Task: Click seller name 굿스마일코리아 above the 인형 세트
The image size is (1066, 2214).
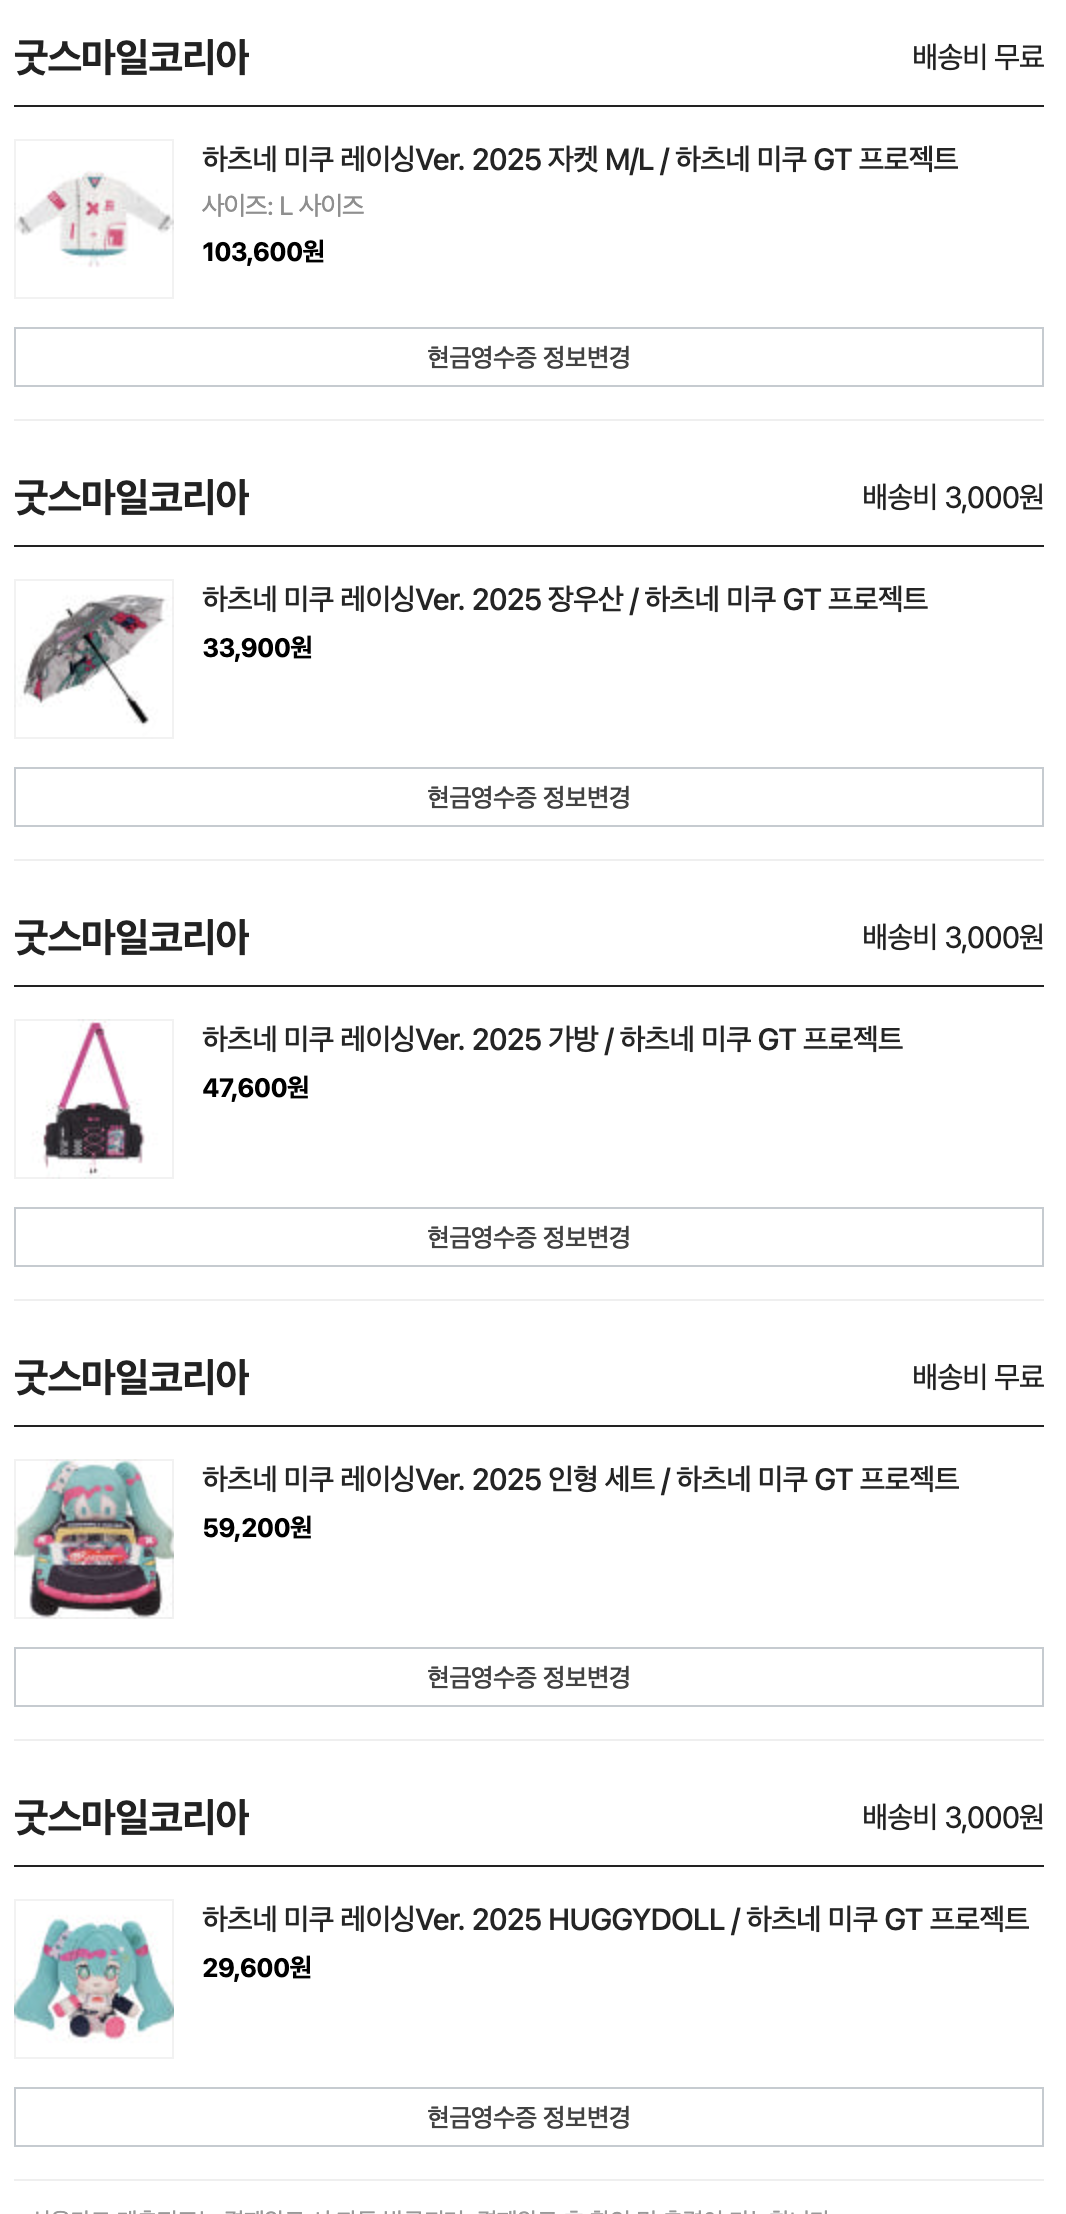Action: pos(131,1378)
